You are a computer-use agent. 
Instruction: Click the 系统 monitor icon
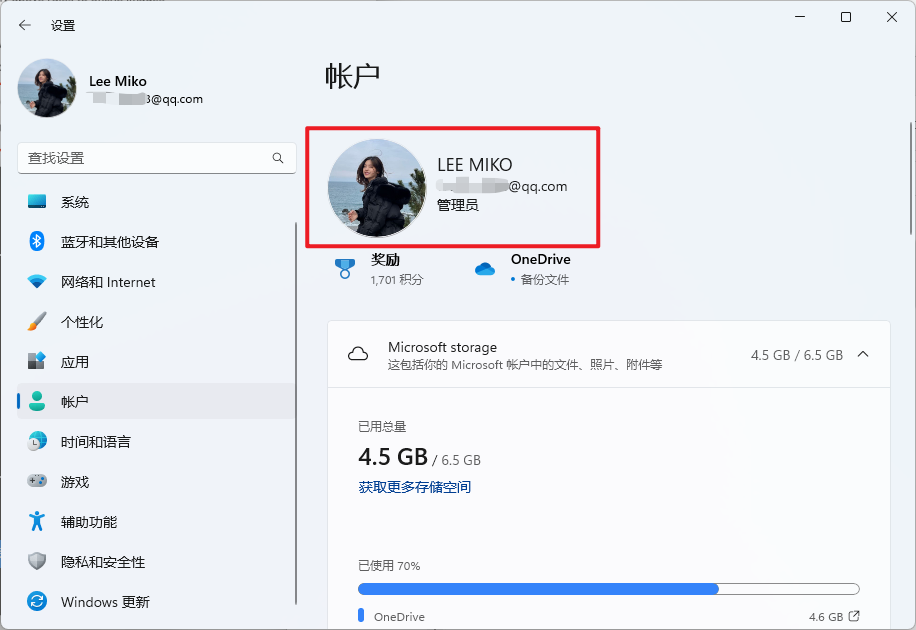tap(37, 202)
